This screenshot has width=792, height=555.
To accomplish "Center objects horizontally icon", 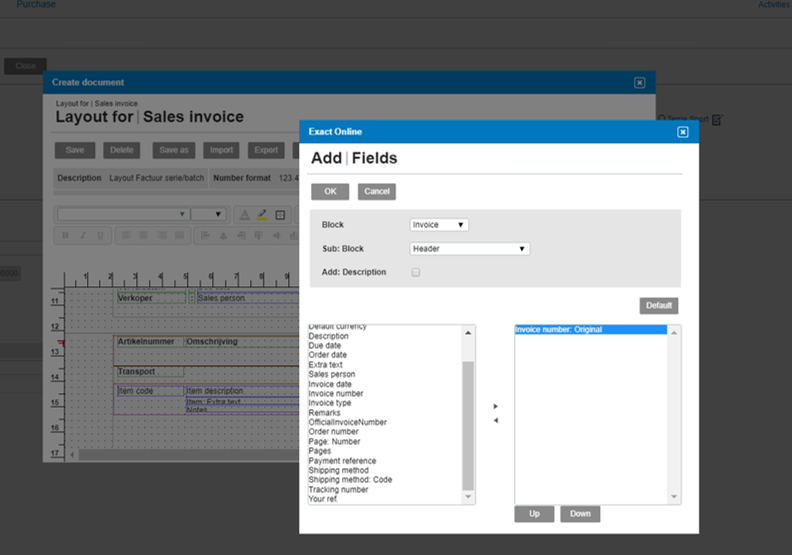I will pos(223,235).
